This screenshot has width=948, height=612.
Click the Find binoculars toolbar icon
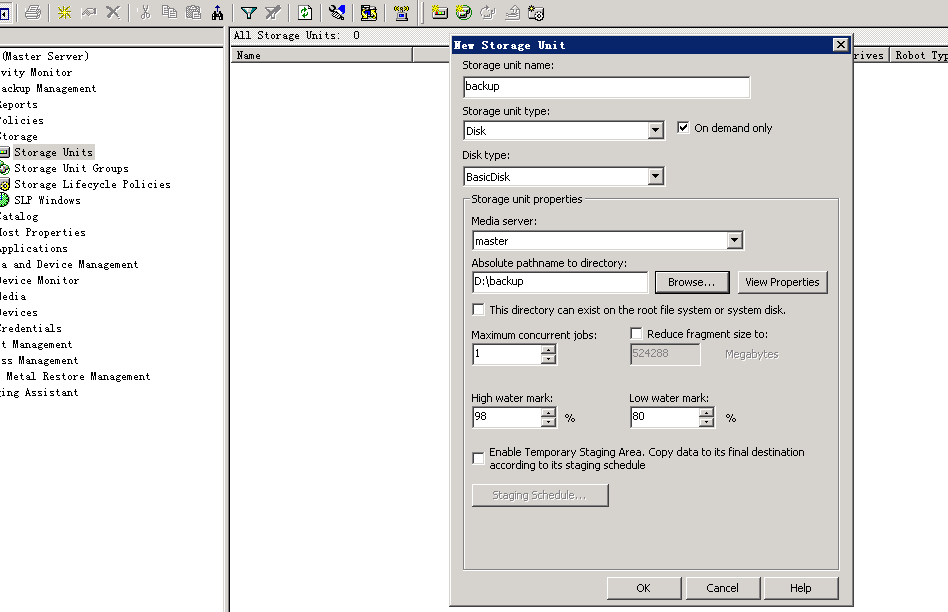[217, 12]
